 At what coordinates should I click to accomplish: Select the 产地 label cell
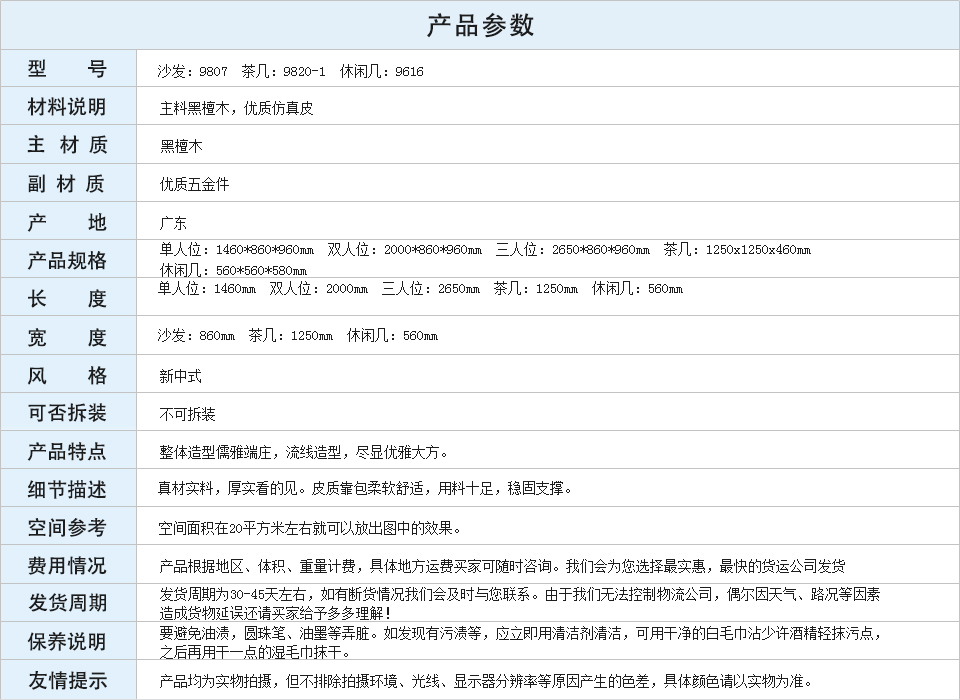coord(67,222)
